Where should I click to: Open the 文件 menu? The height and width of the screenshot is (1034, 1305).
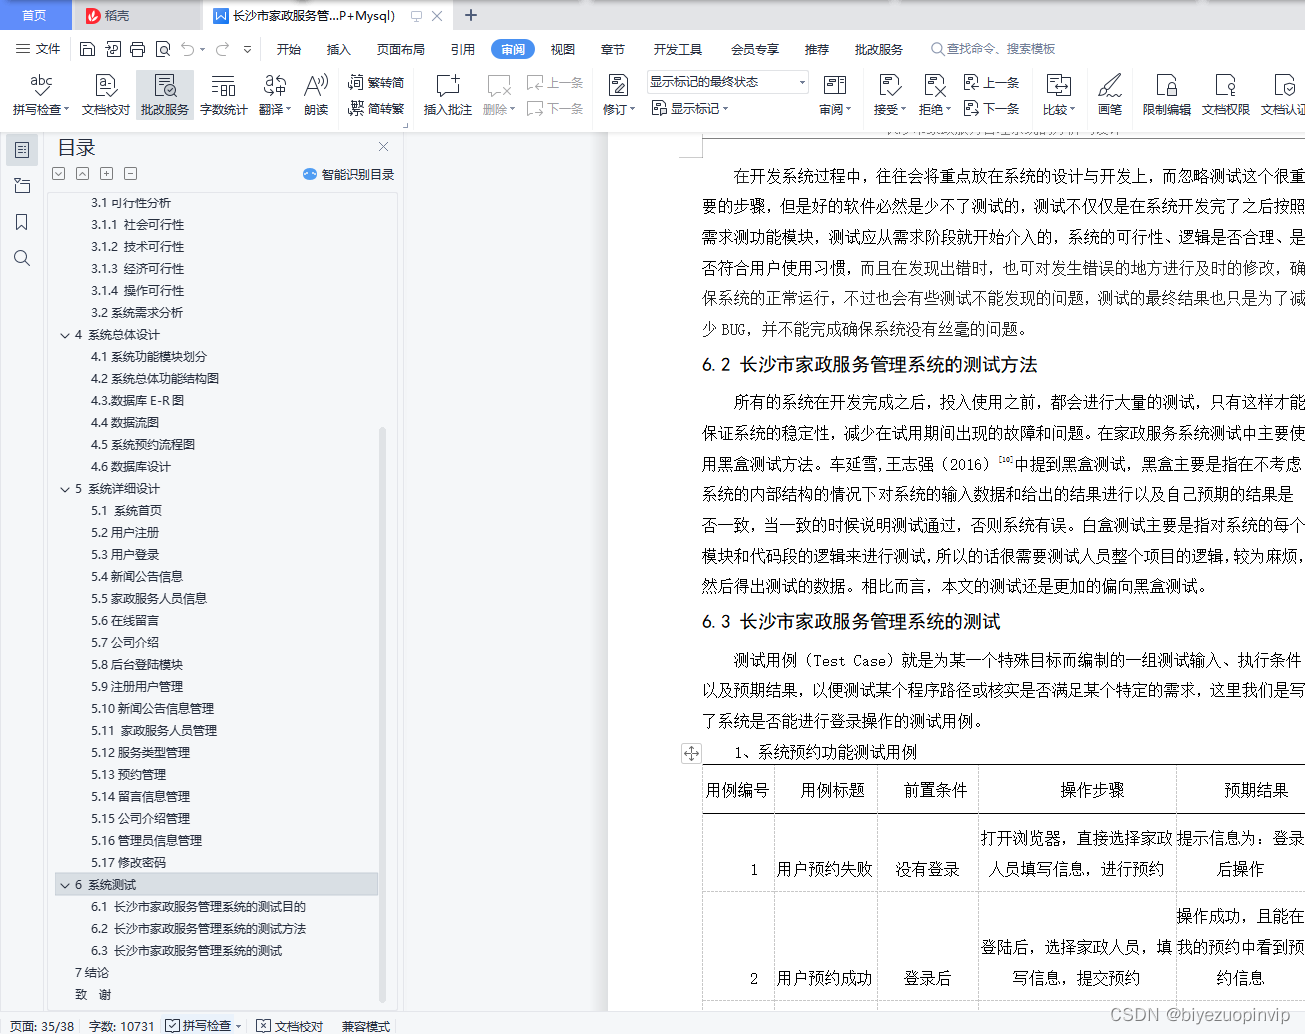[x=38, y=49]
